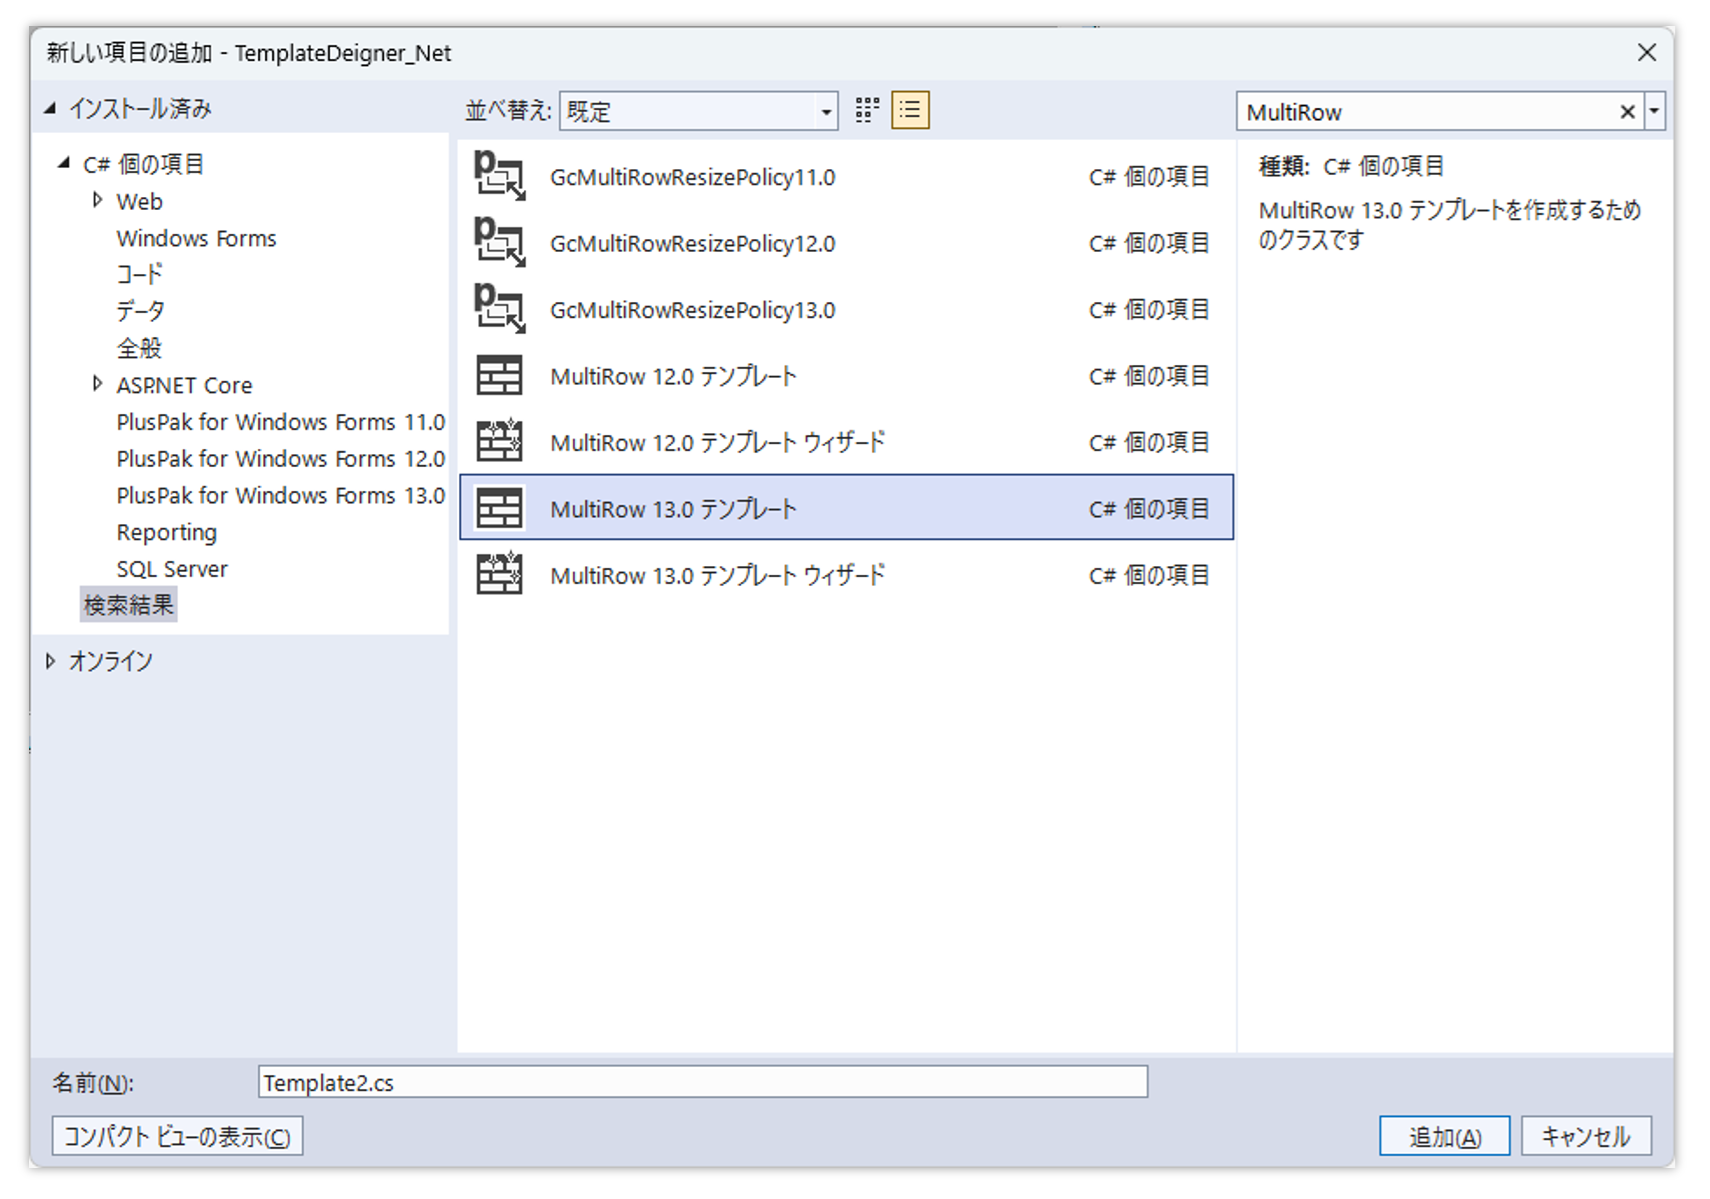Select GcMultiRowResizePolicy11.0 item icon
This screenshot has width=1710, height=1199.
coord(499,176)
